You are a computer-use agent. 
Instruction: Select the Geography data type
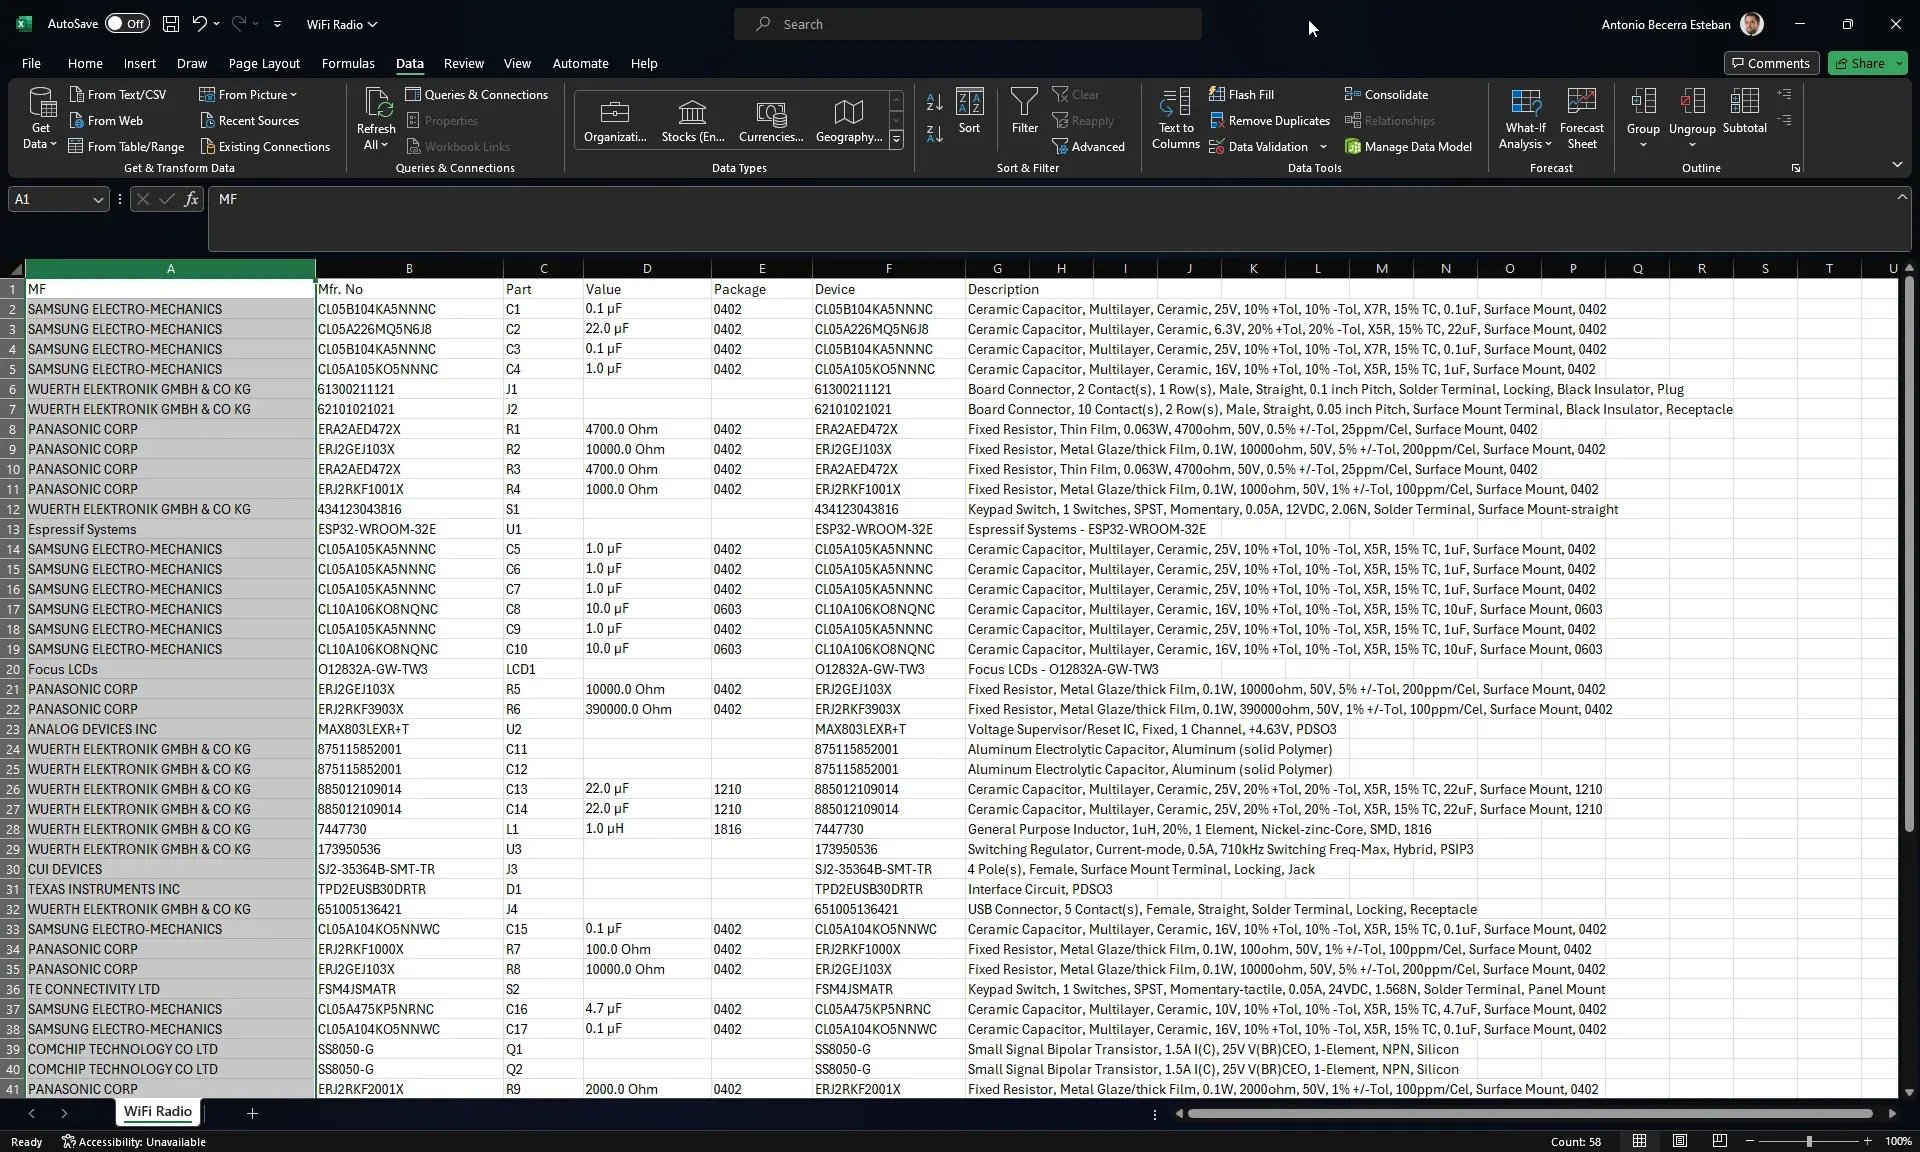coord(849,120)
